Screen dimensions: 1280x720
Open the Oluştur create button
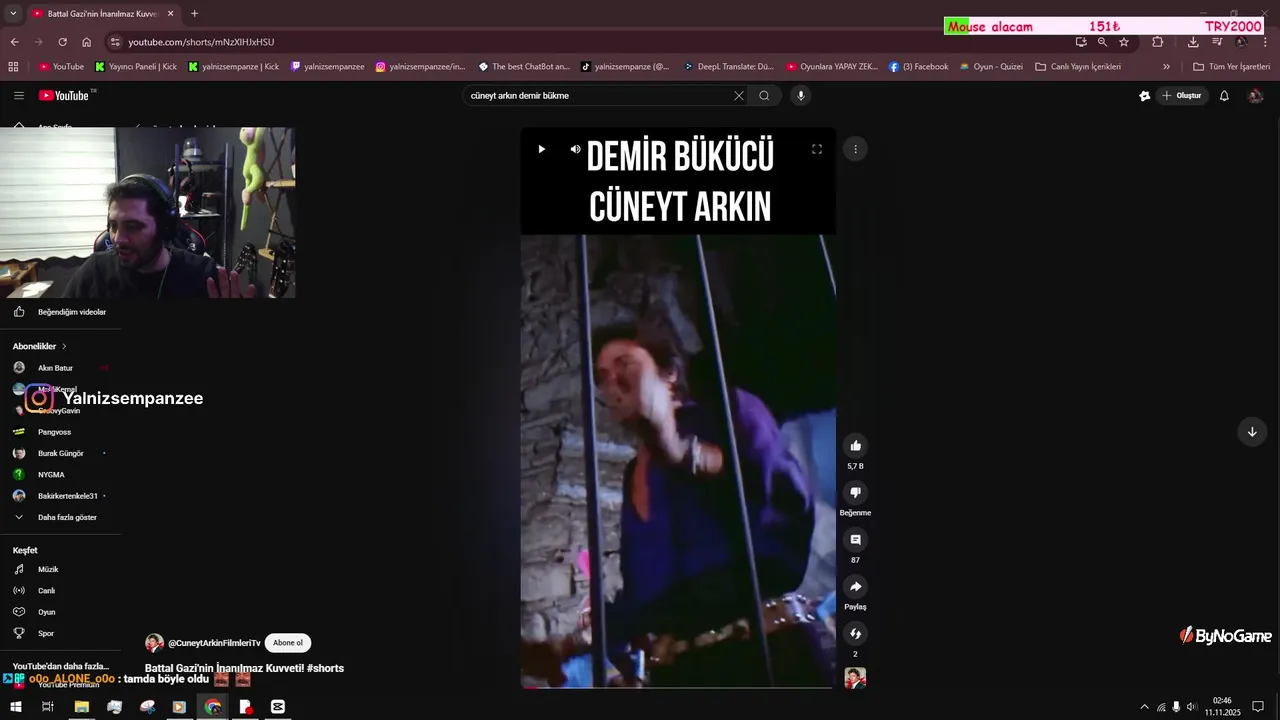(x=1181, y=95)
